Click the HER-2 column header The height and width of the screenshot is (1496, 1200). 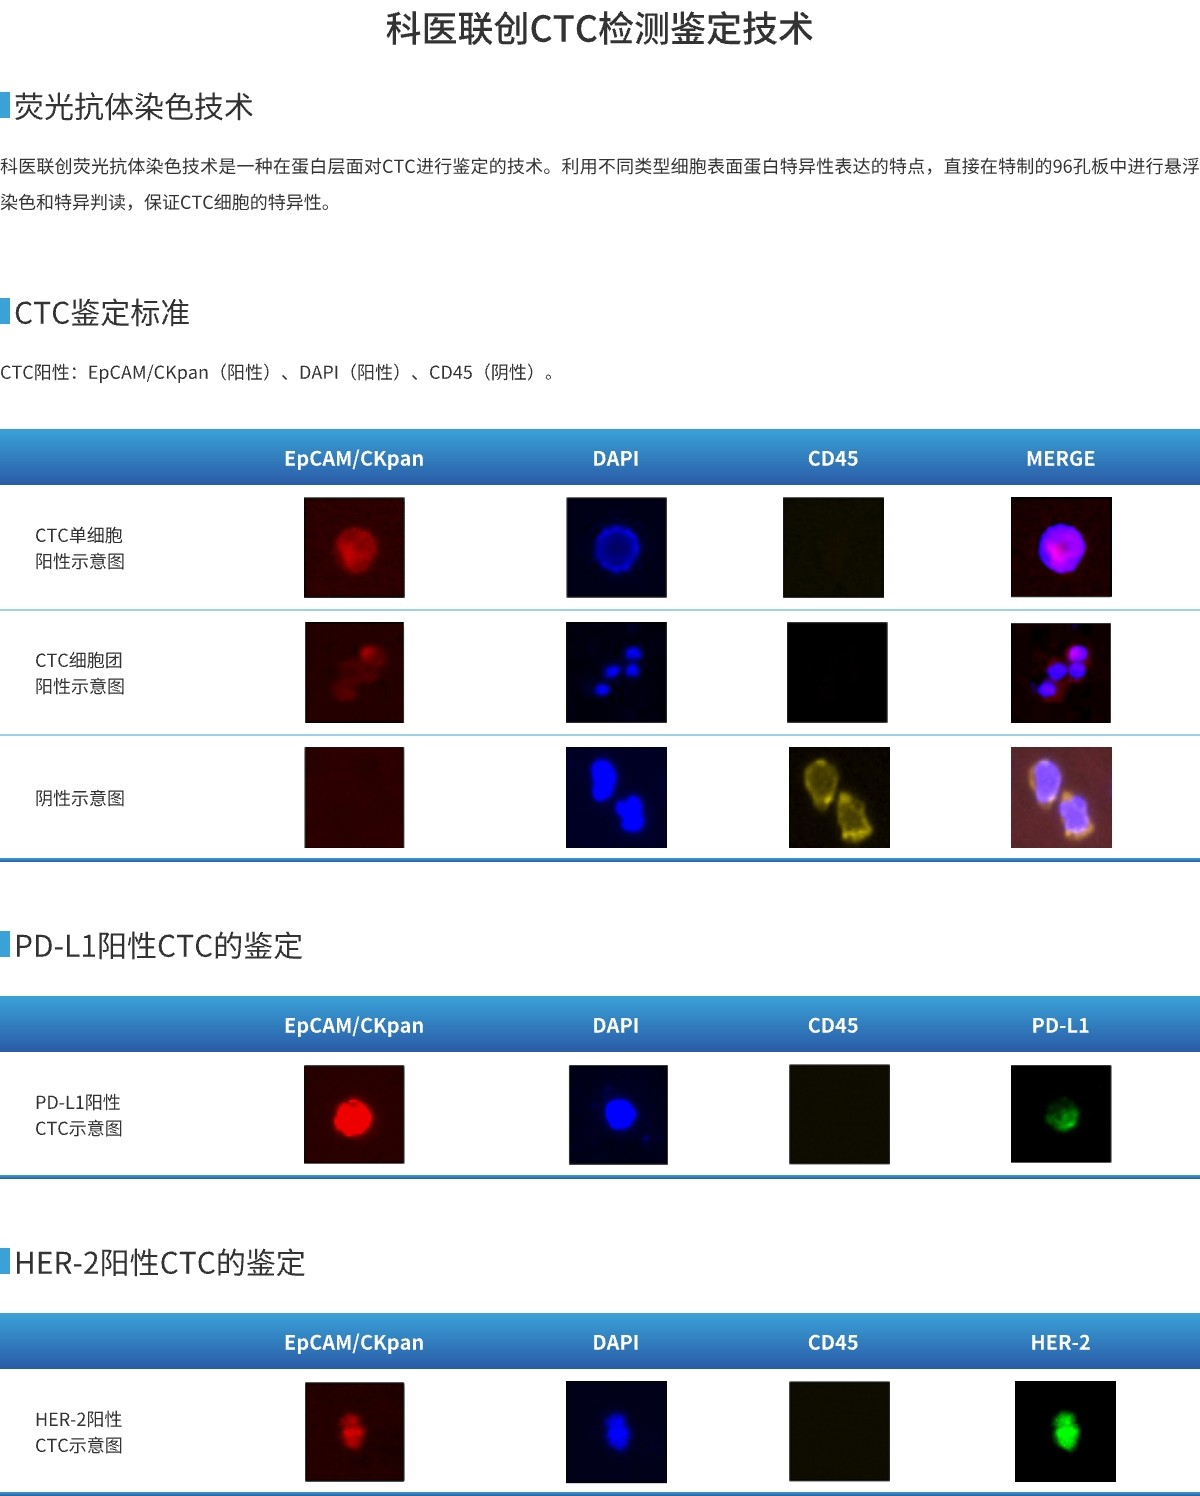point(1061,1343)
